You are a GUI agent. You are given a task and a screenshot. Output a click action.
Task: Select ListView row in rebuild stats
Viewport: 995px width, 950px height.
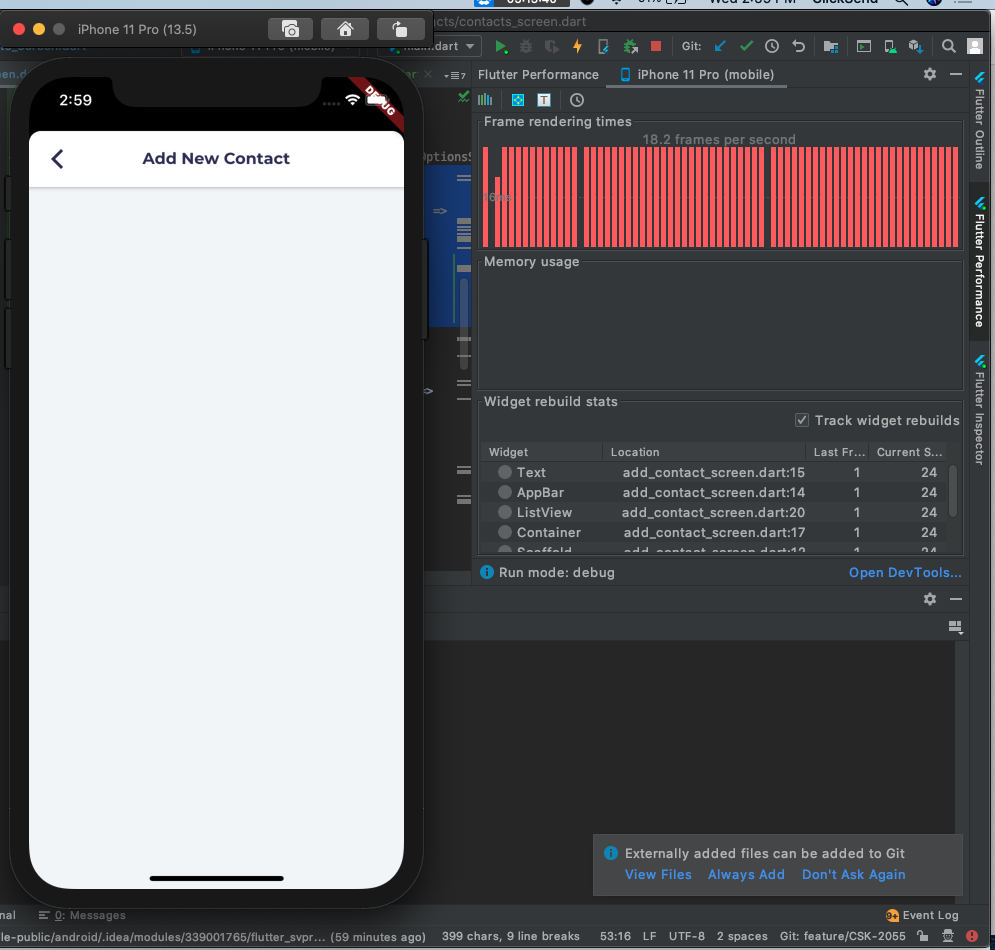point(715,512)
